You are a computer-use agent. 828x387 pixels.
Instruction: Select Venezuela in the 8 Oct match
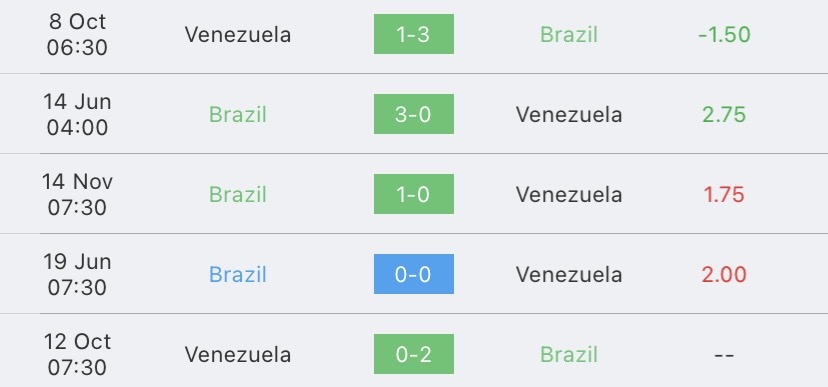[x=238, y=35]
